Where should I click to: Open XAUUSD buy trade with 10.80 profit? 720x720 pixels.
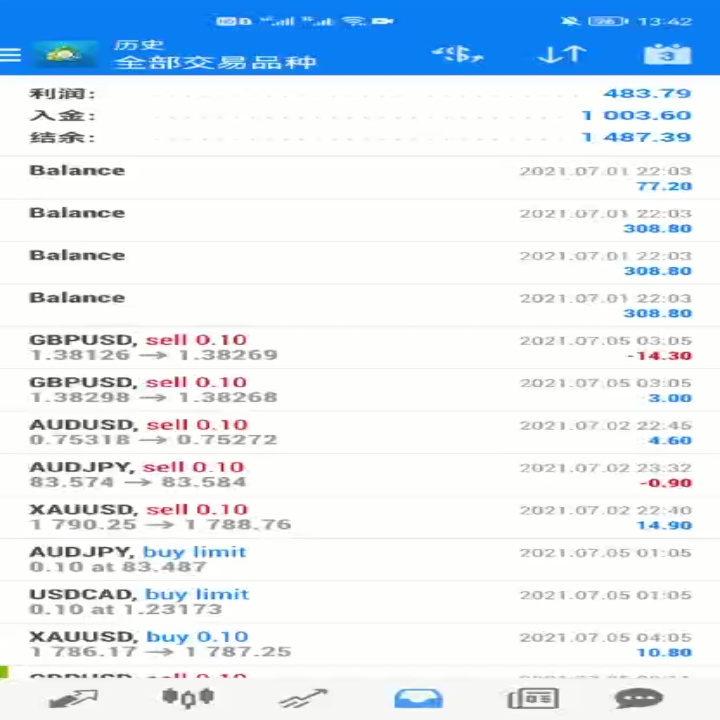pos(360,644)
